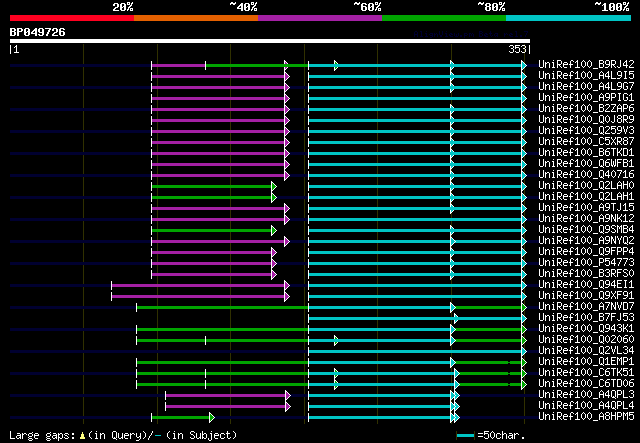This screenshot has height=443, width=640.
Task: Select the UniRef100_Q2VL34 label
Action: [586, 351]
